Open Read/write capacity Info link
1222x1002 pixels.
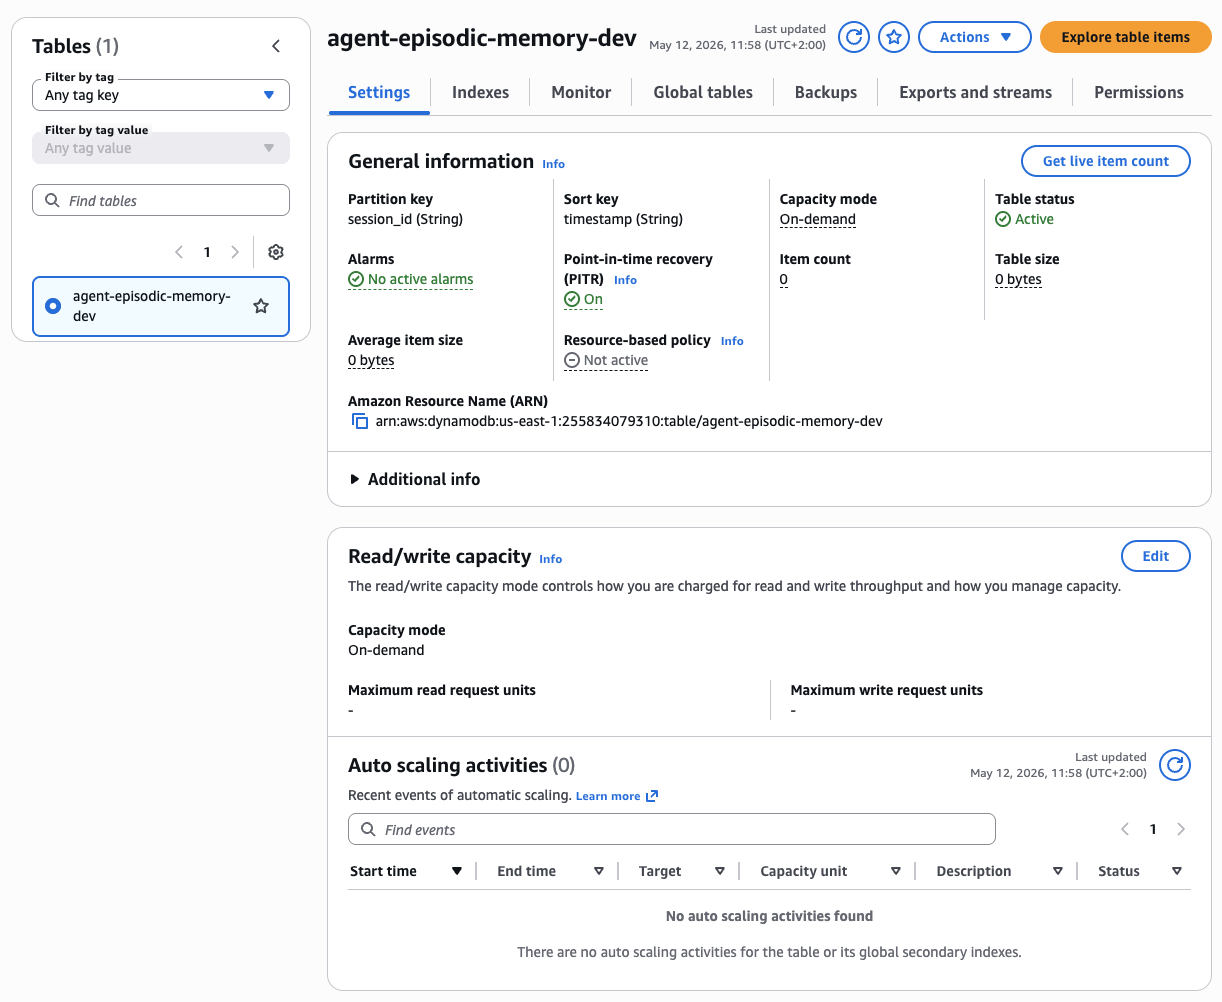[x=550, y=559]
